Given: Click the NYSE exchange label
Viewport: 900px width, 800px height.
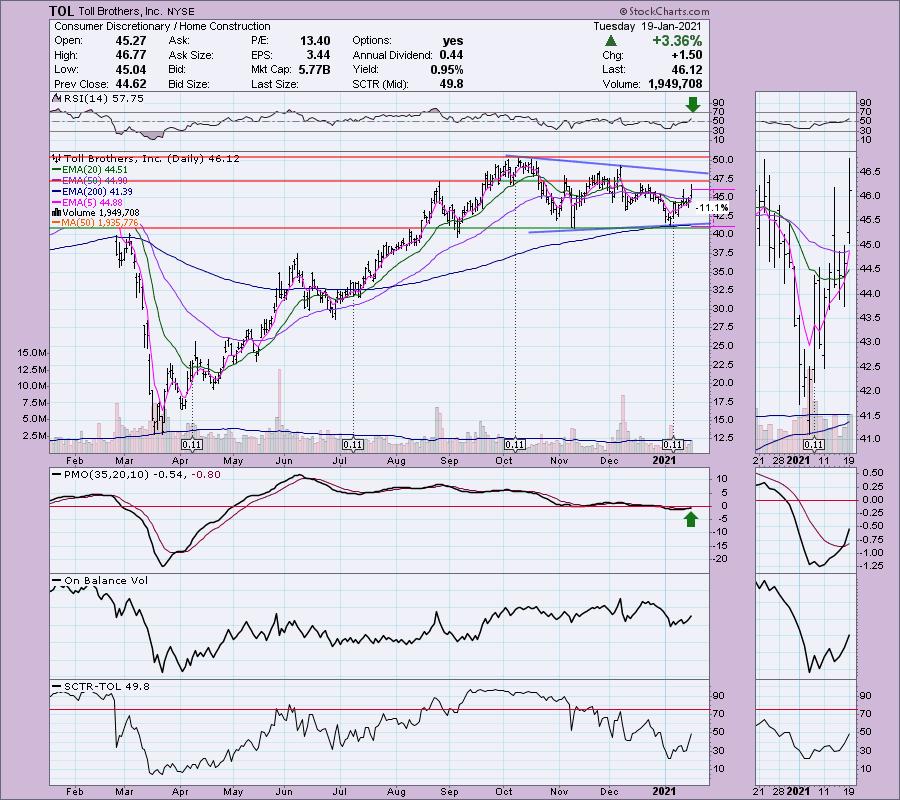Looking at the screenshot, I should click(x=181, y=11).
